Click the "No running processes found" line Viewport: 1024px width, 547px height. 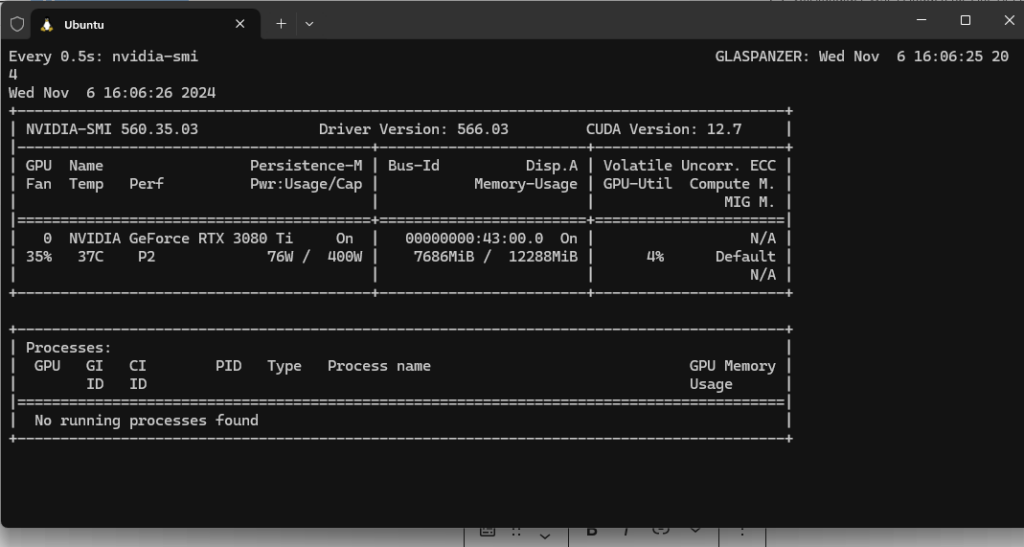point(146,421)
